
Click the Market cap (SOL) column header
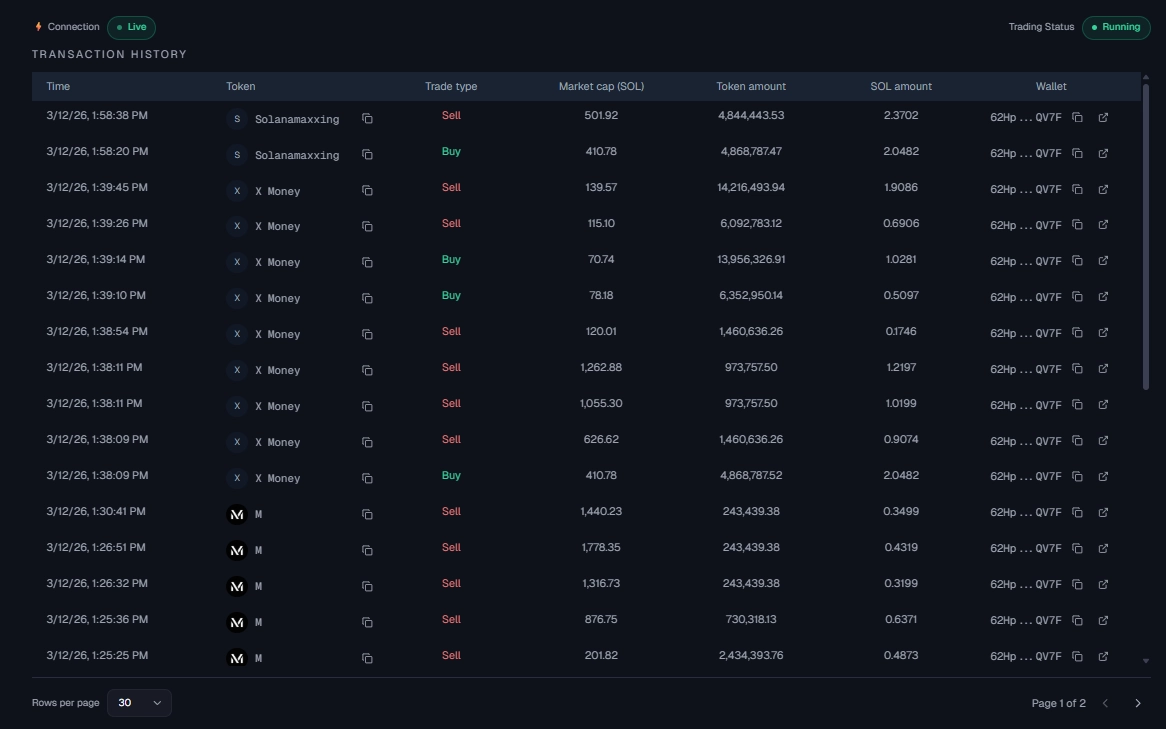601,86
